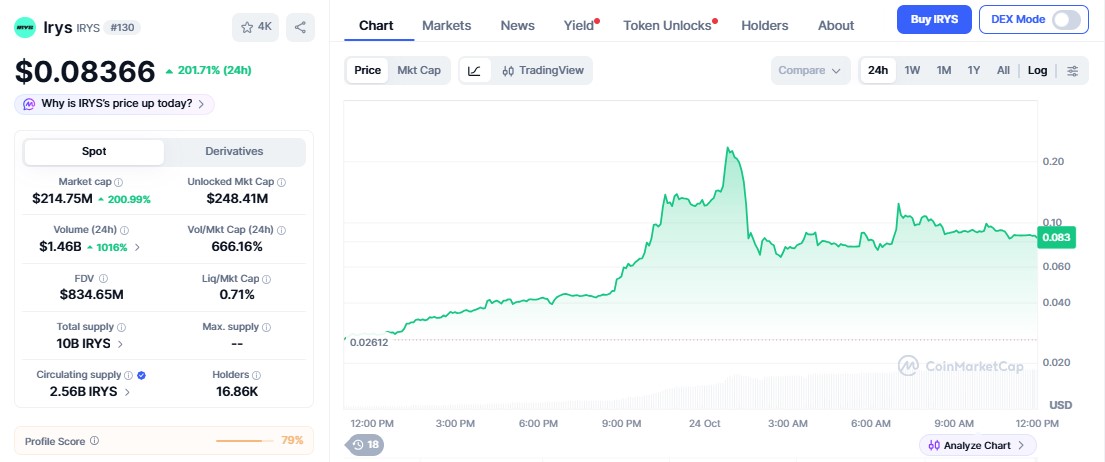
Task: Open TradingView chart mode
Action: click(543, 70)
